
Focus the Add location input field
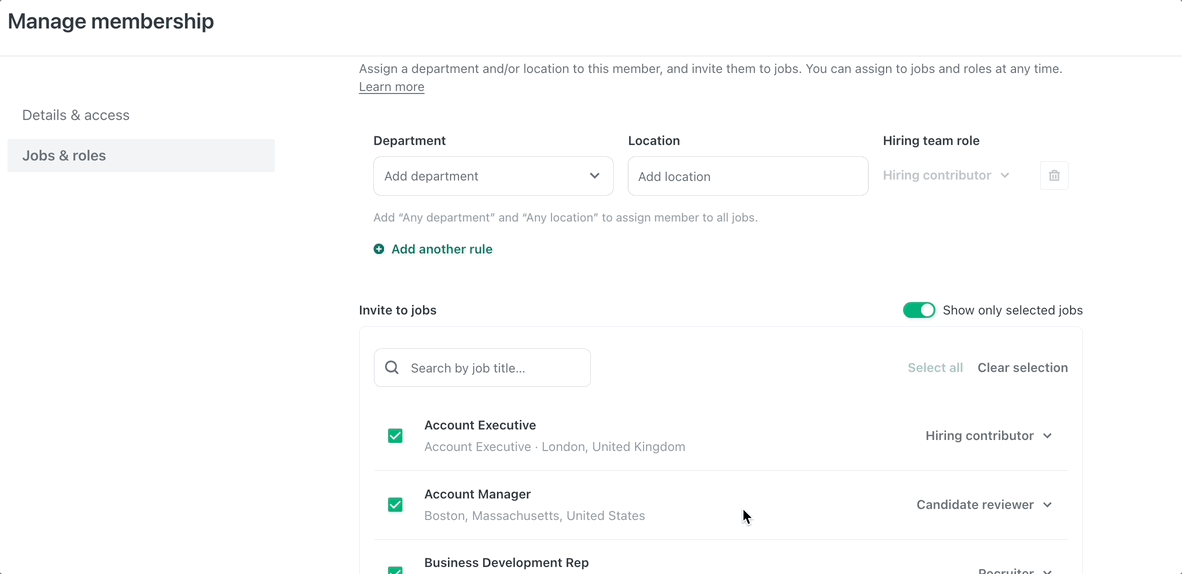pos(747,176)
